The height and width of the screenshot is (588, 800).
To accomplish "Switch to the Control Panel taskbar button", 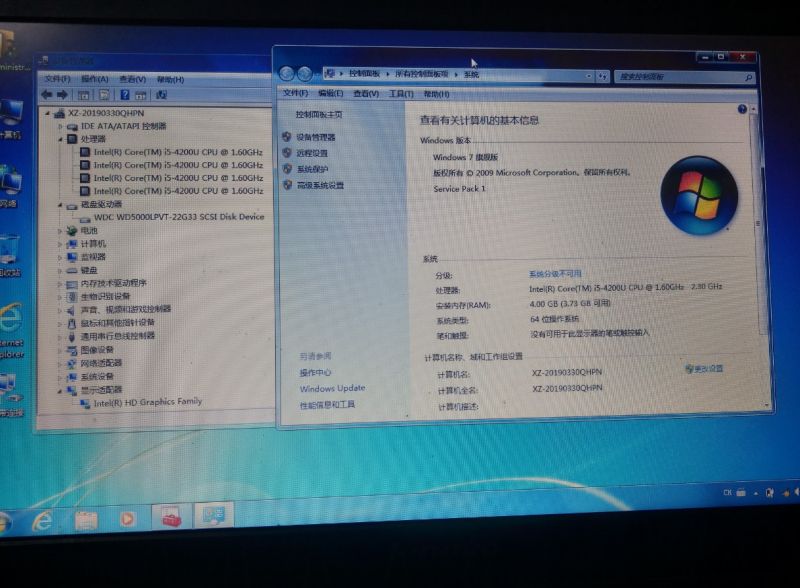I will click(214, 516).
